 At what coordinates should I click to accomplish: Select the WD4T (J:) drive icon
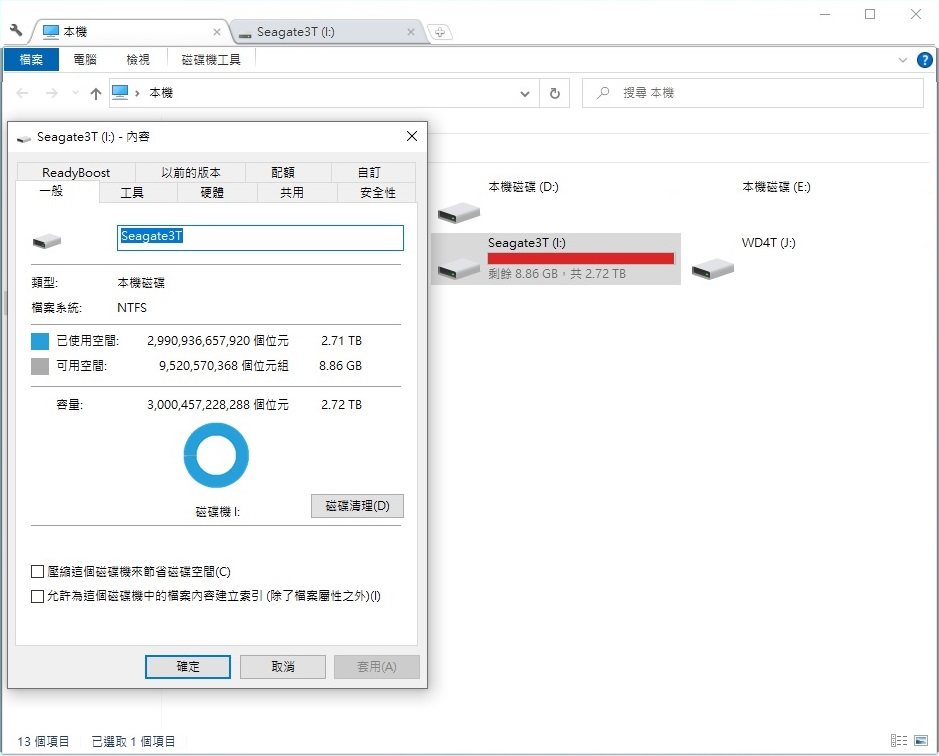(713, 268)
